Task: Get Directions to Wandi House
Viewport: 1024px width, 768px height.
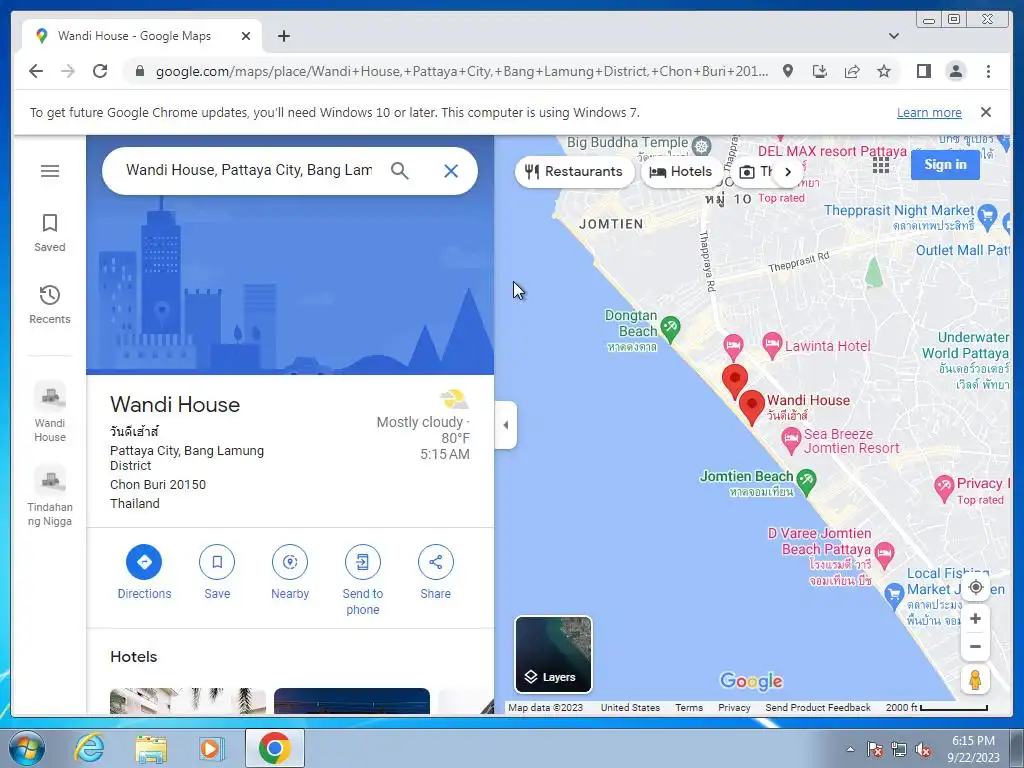Action: tap(144, 573)
